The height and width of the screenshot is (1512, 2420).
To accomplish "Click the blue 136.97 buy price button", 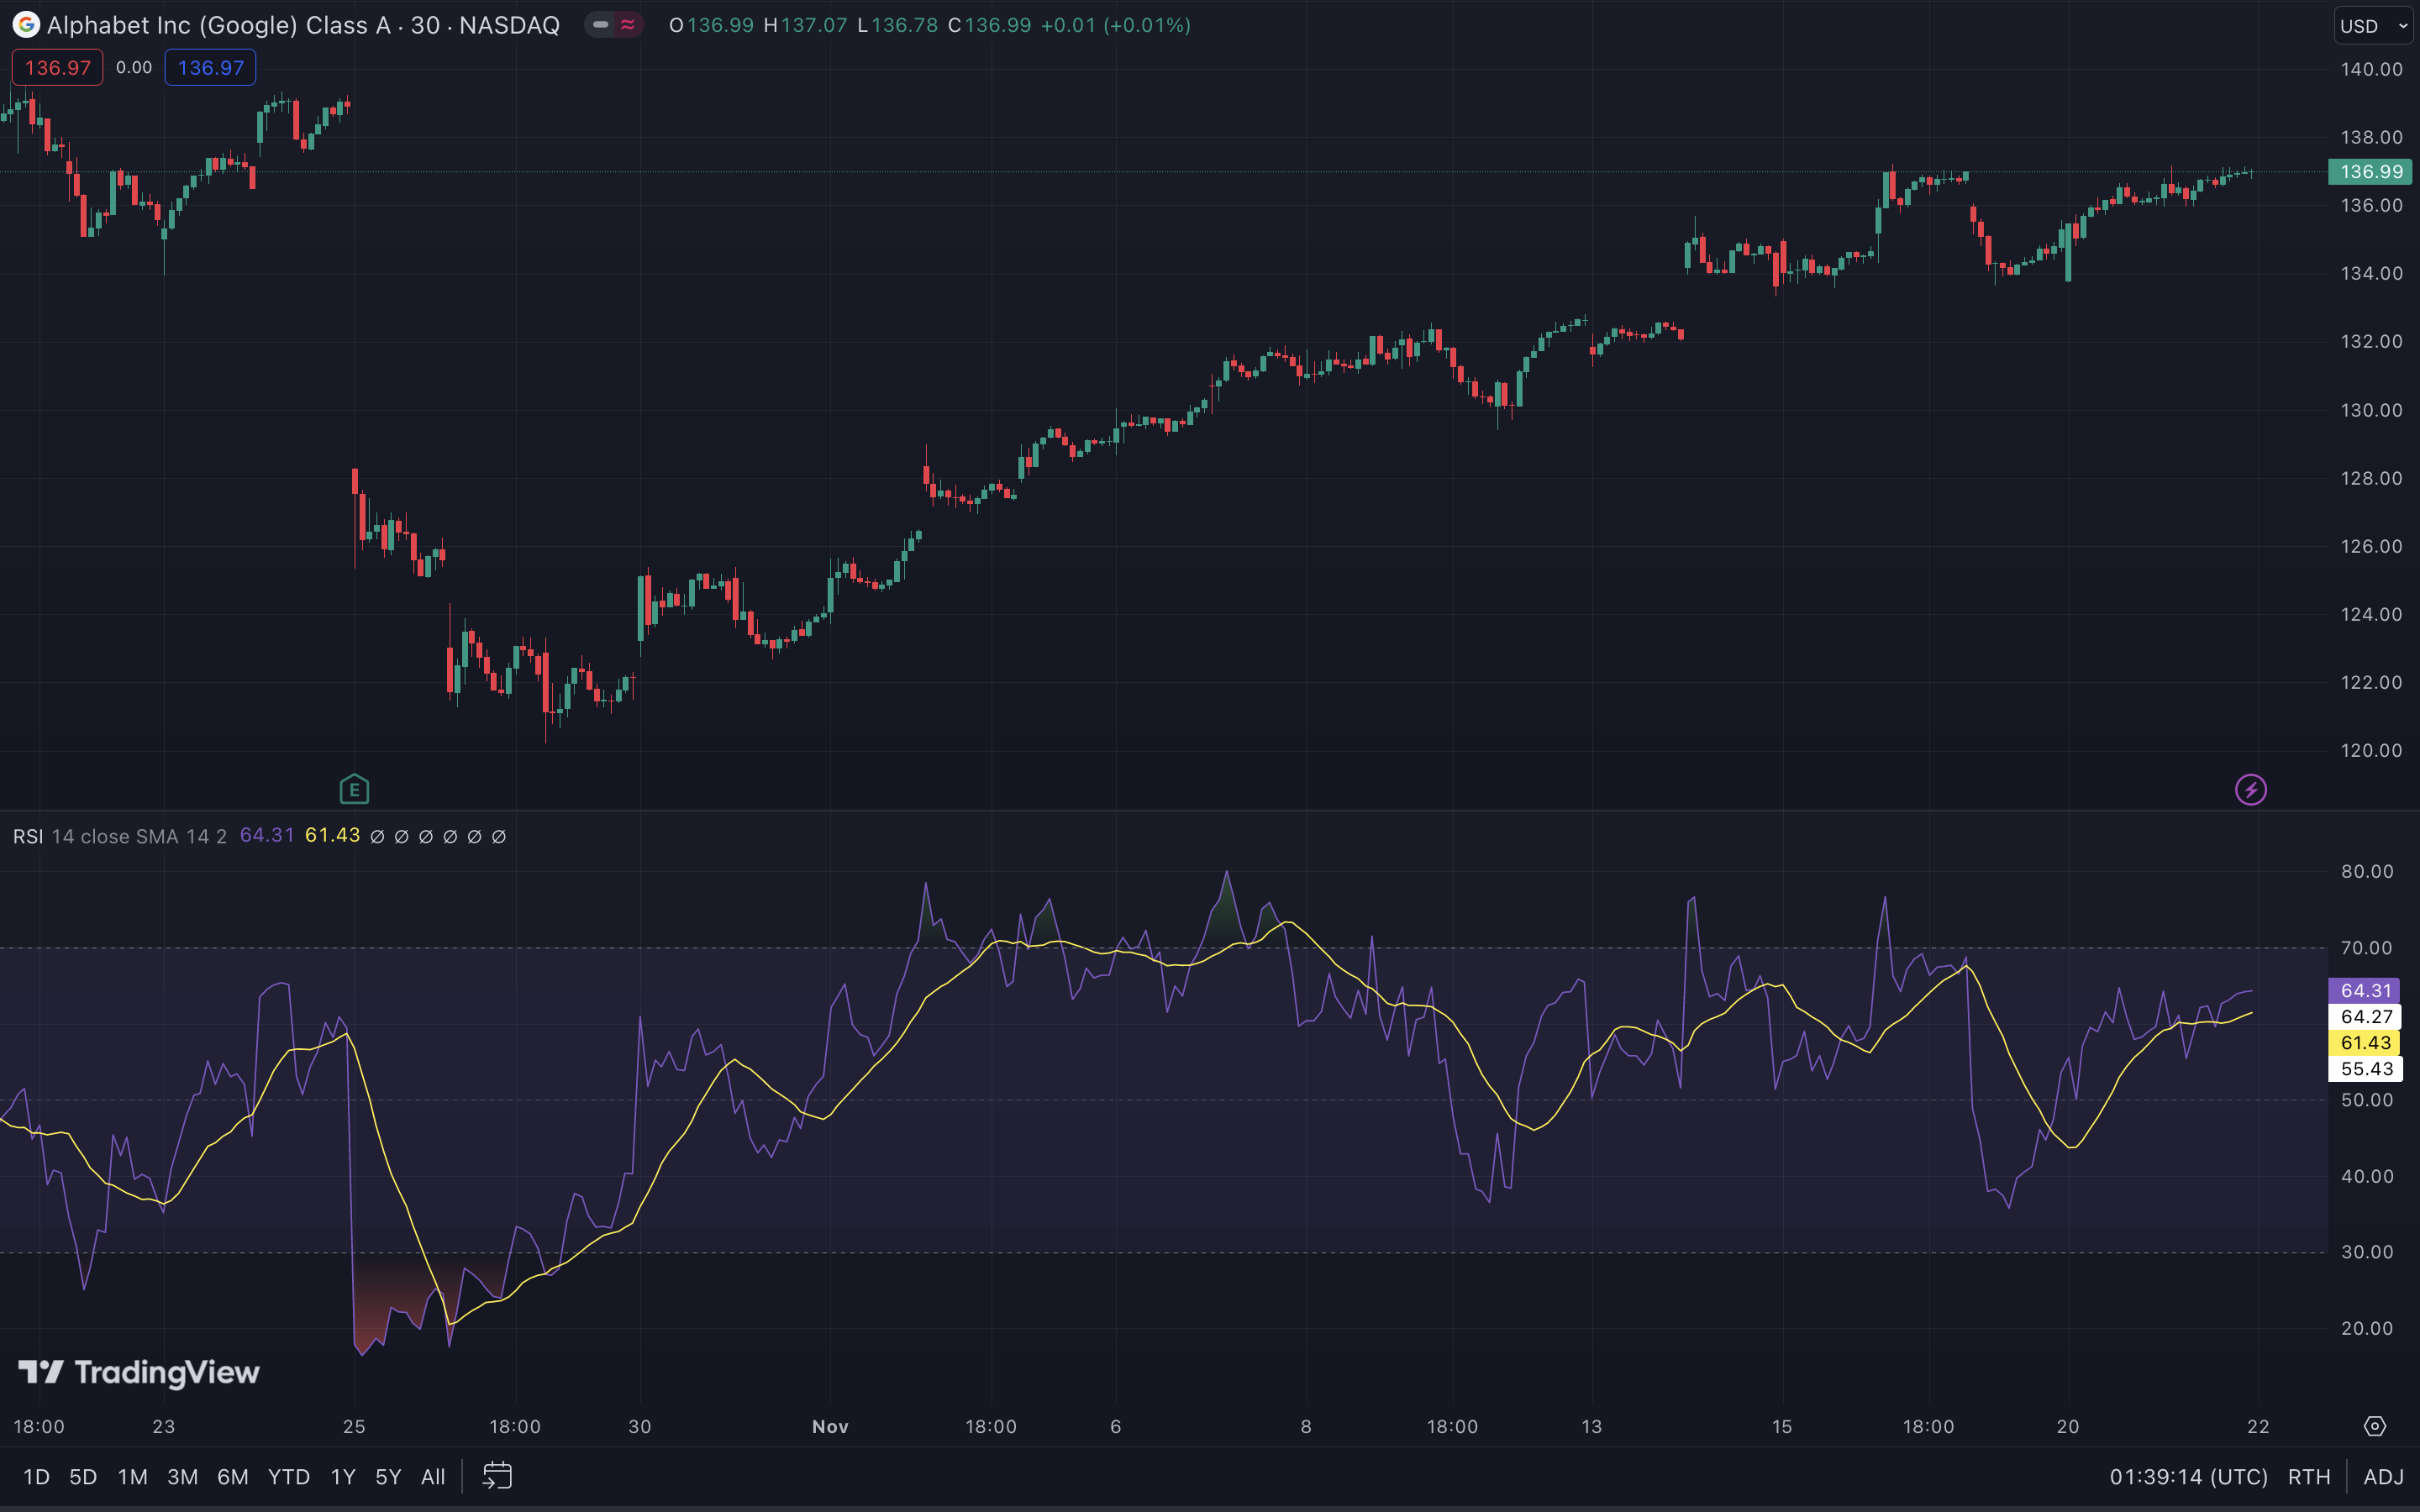I will pos(210,68).
